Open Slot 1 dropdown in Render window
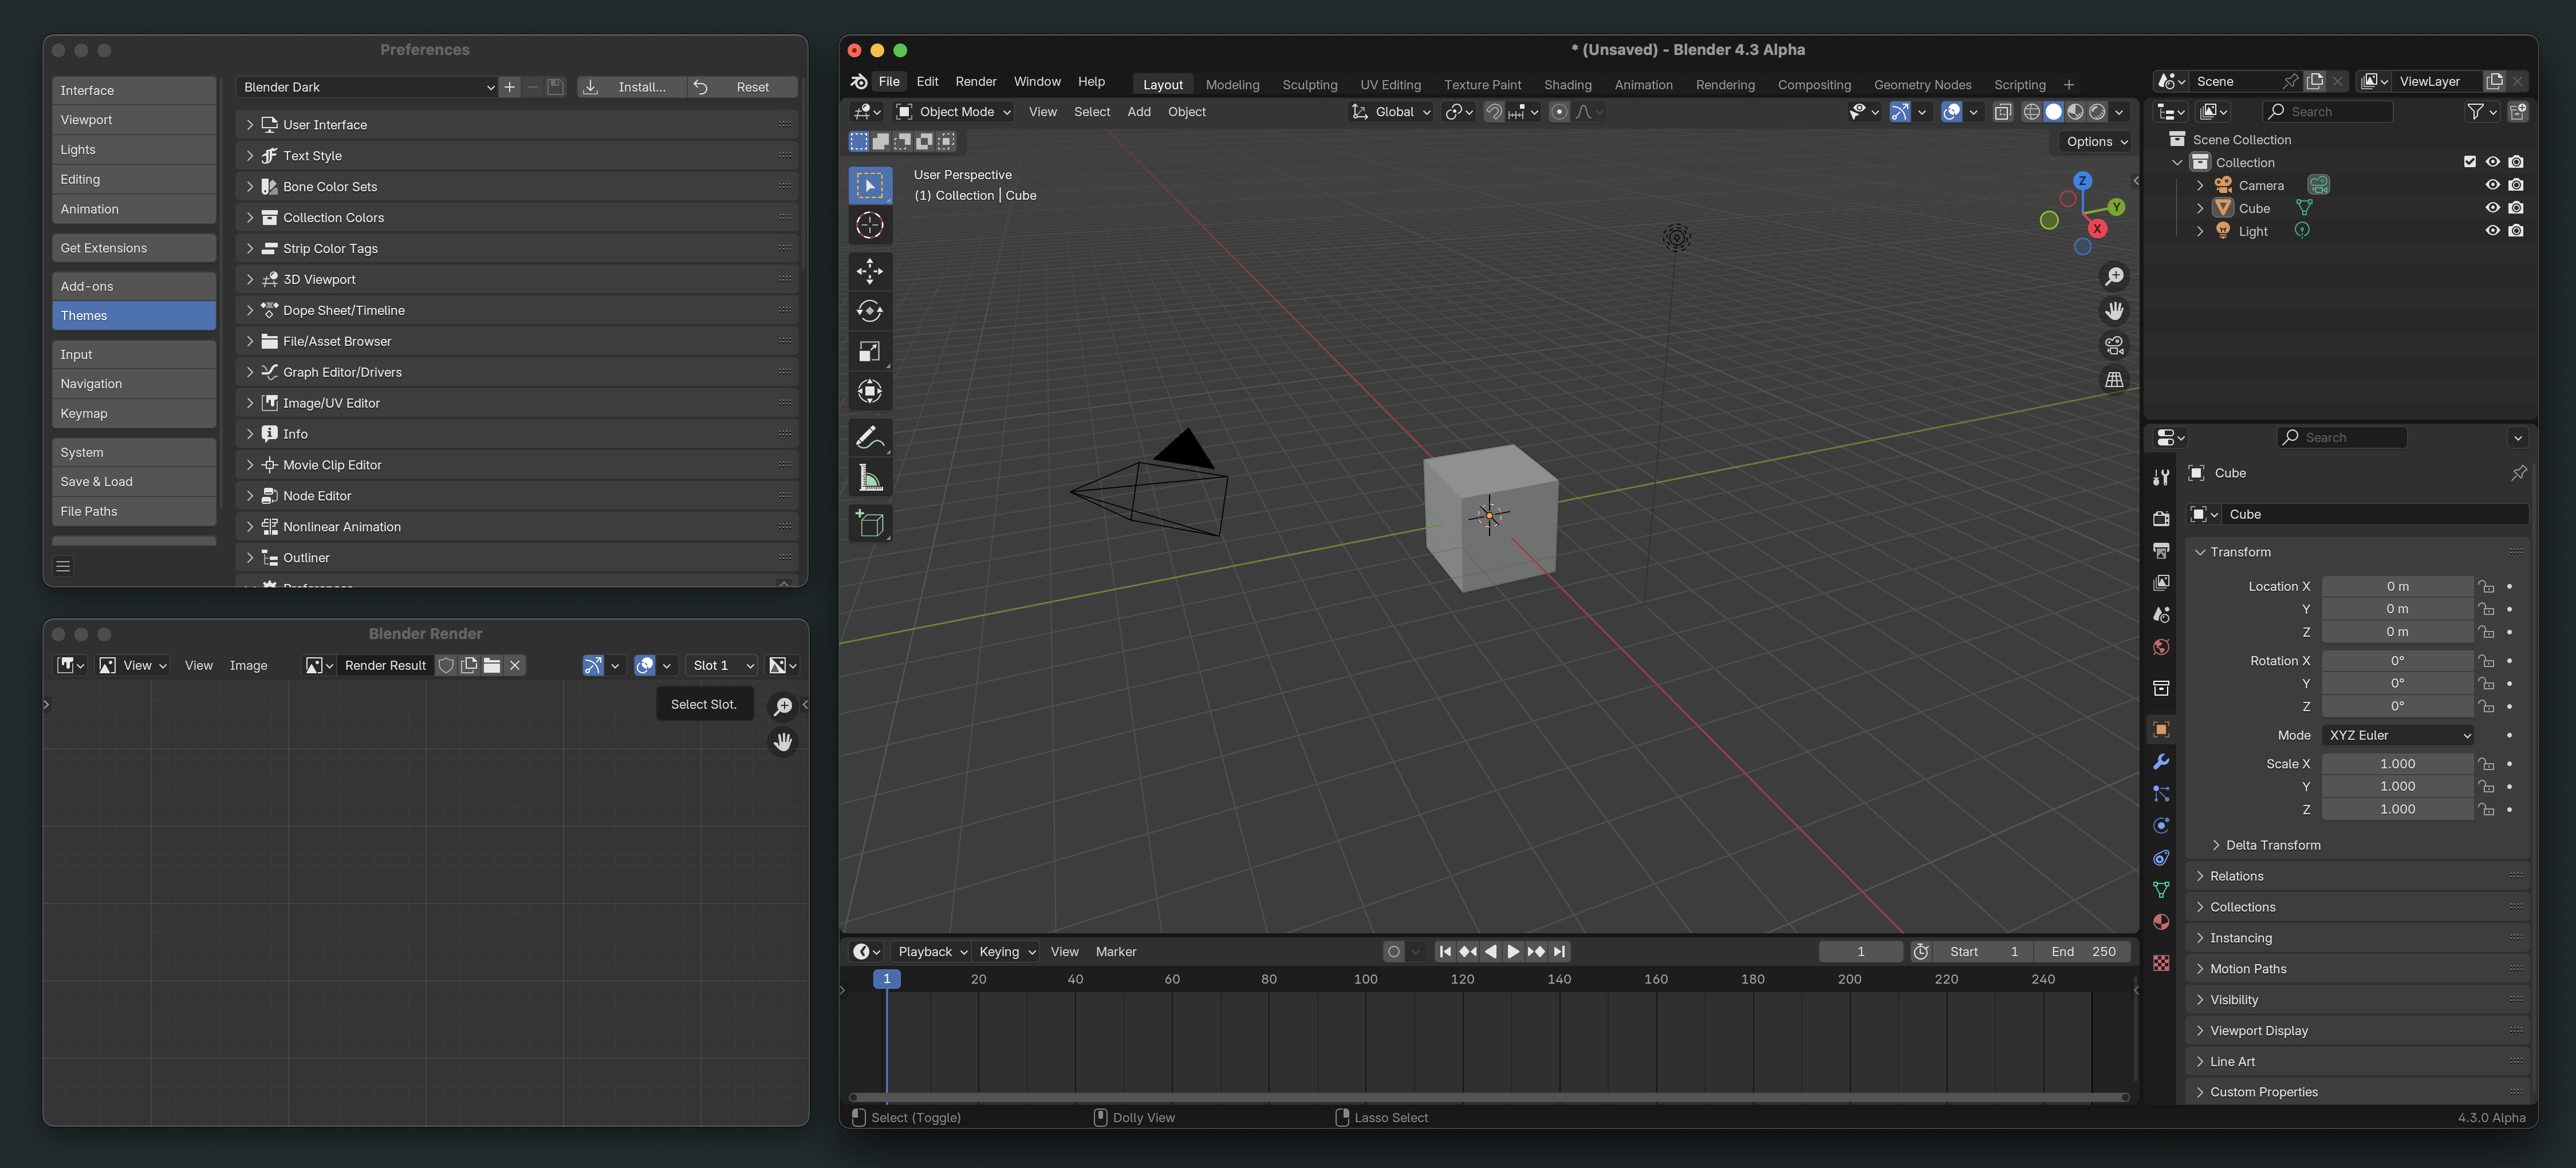The height and width of the screenshot is (1168, 2576). (722, 666)
